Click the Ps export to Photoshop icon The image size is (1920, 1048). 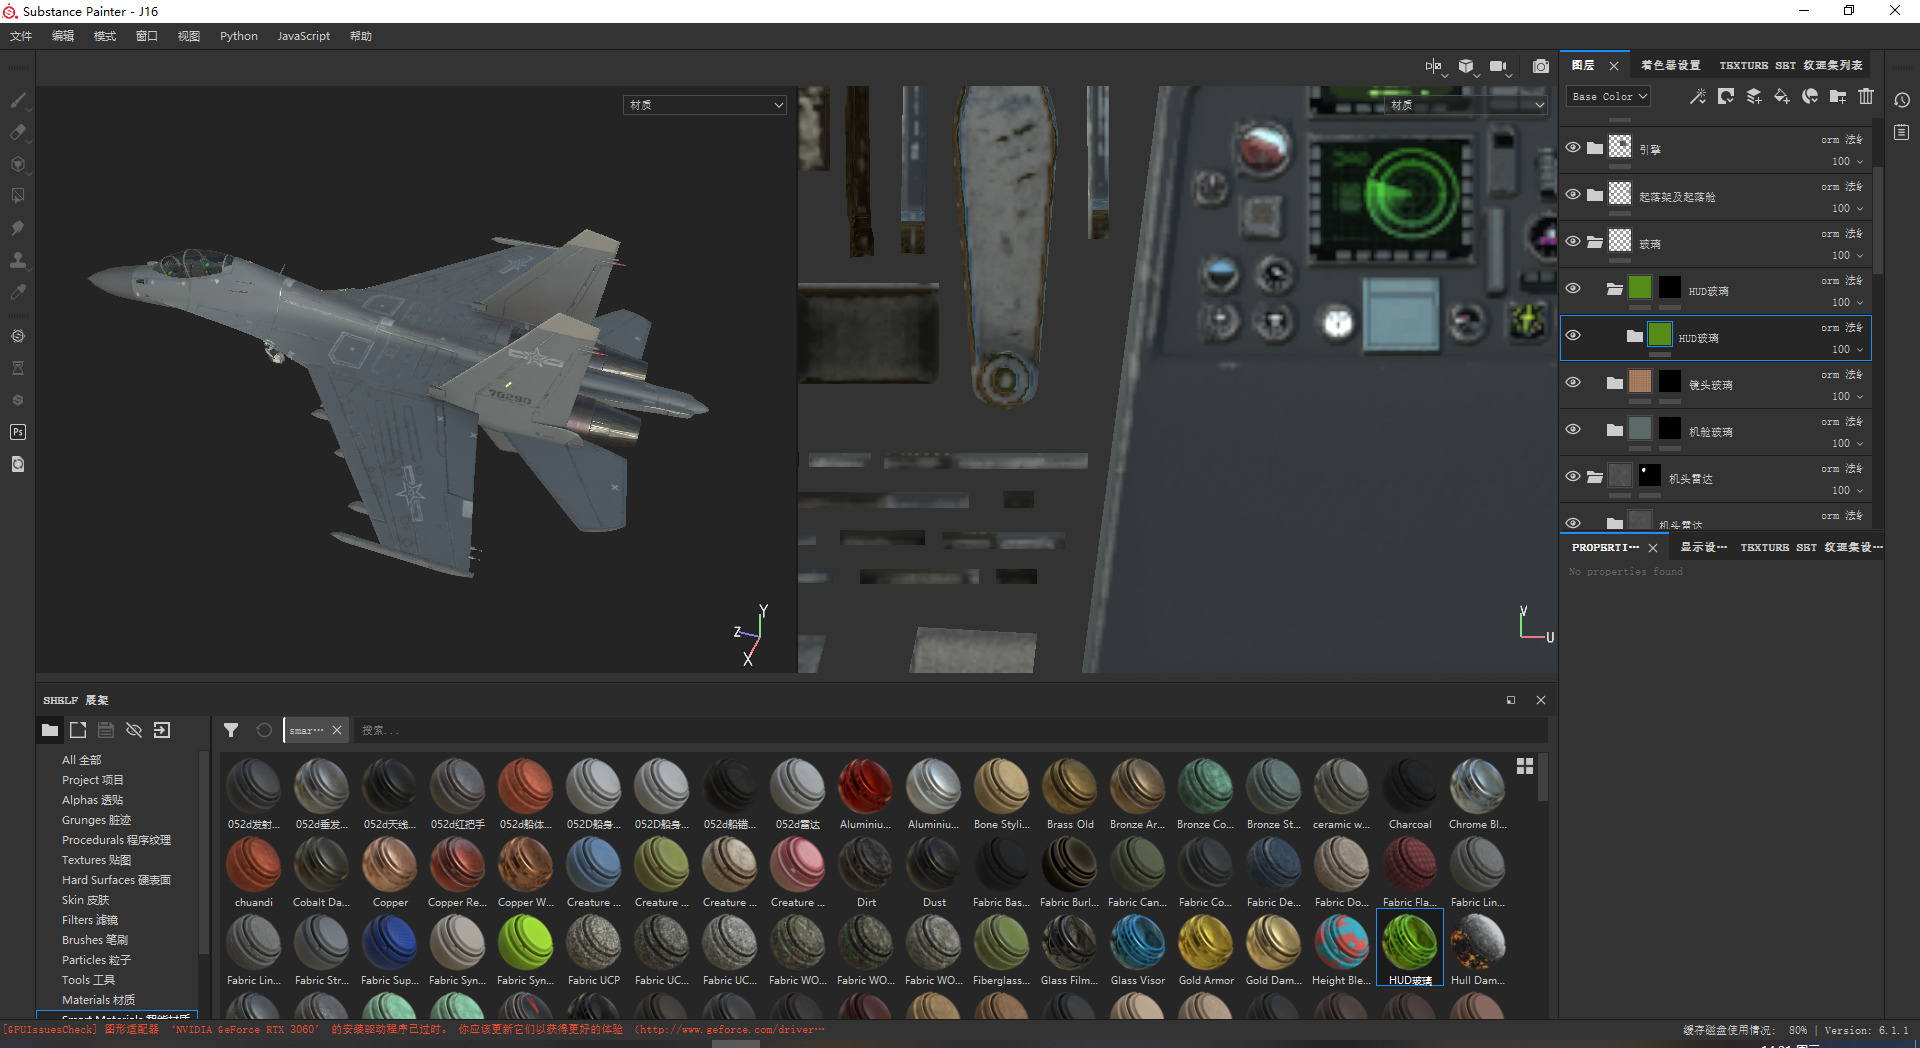point(18,432)
